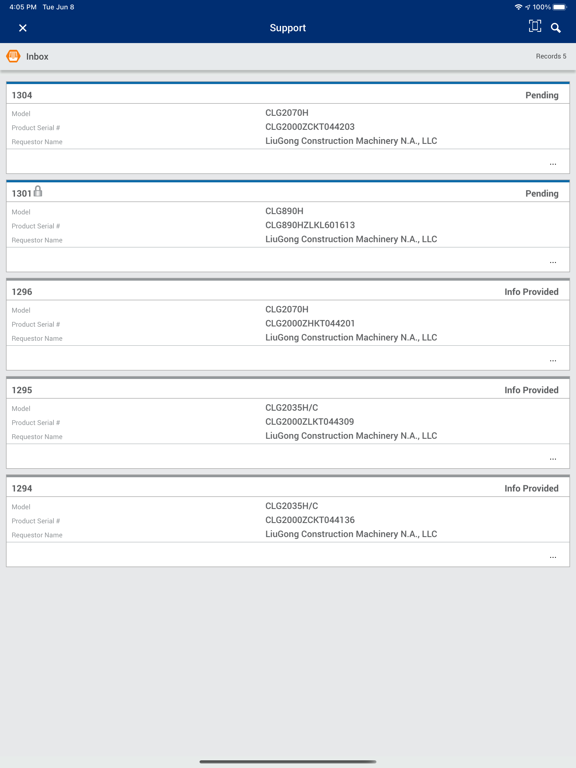Viewport: 576px width, 768px height.
Task: Open more options for record 1301
Action: 553,263
